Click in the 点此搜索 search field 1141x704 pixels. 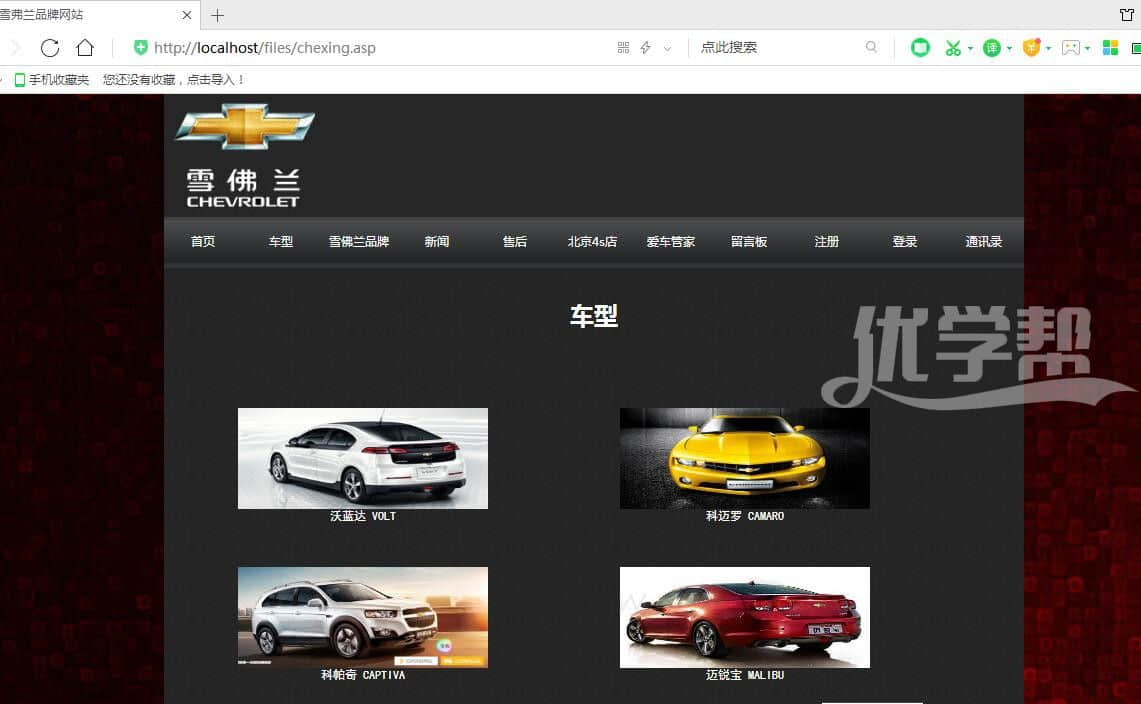coord(775,47)
